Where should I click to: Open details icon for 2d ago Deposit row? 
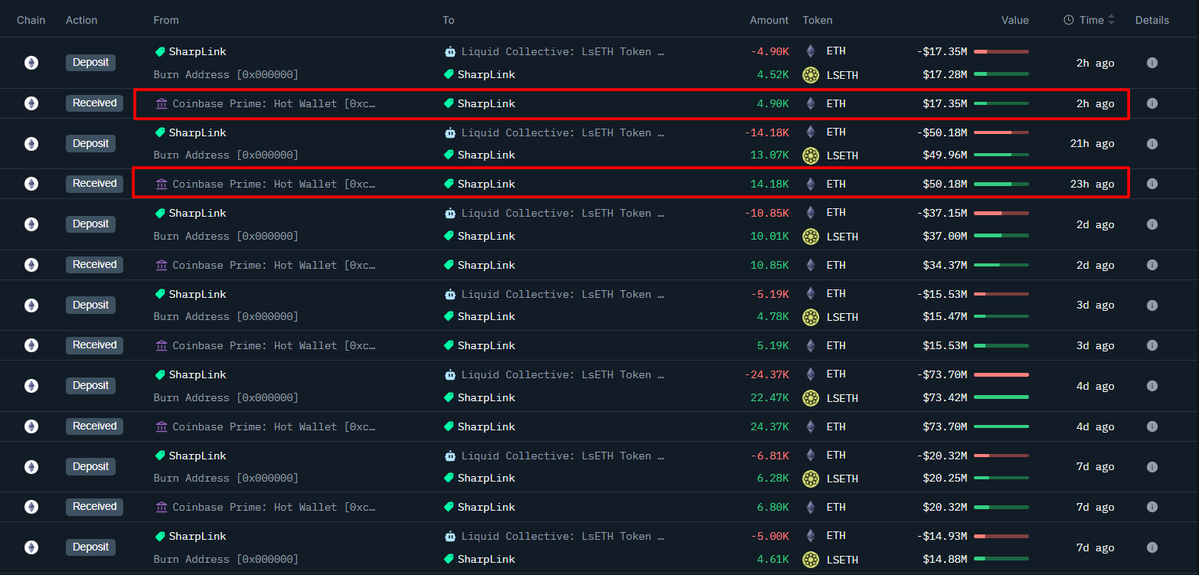pos(1152,224)
